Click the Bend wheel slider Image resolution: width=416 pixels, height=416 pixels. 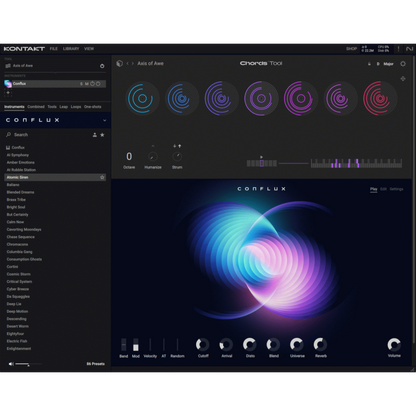click(124, 345)
